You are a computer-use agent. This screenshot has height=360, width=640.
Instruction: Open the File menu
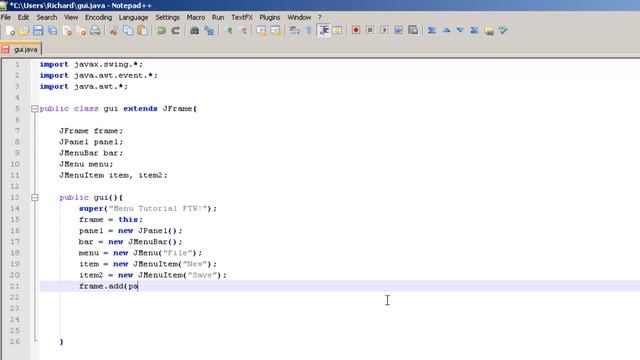pyautogui.click(x=6, y=17)
